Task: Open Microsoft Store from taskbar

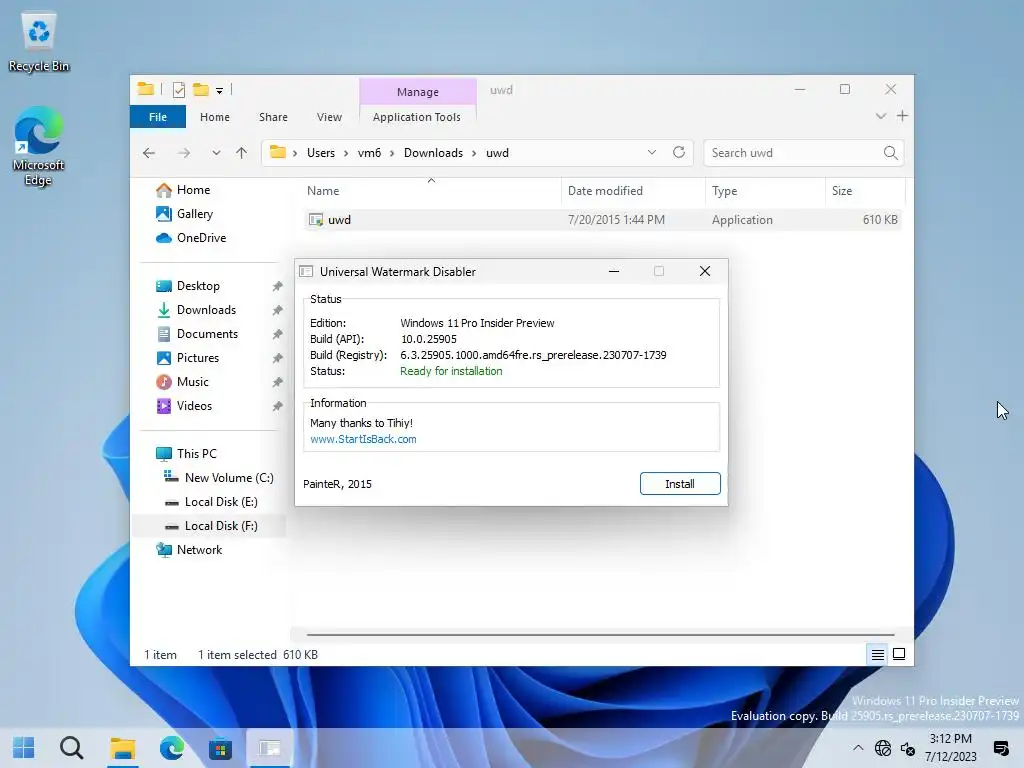Action: (220, 748)
